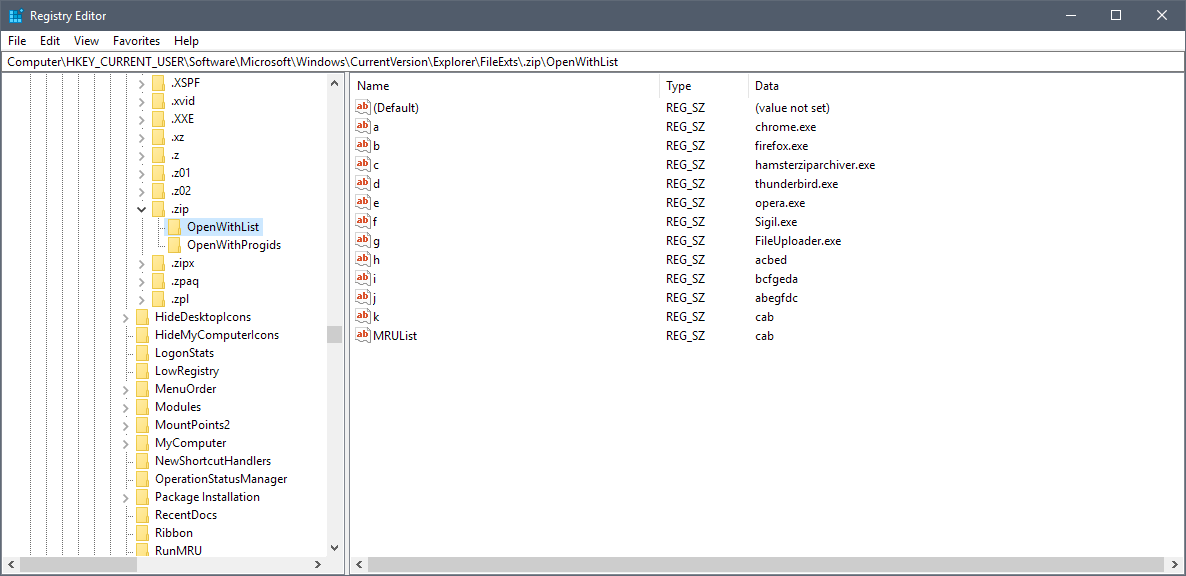This screenshot has height=576, width=1186.
Task: Expand the .zipx key
Action: point(141,263)
